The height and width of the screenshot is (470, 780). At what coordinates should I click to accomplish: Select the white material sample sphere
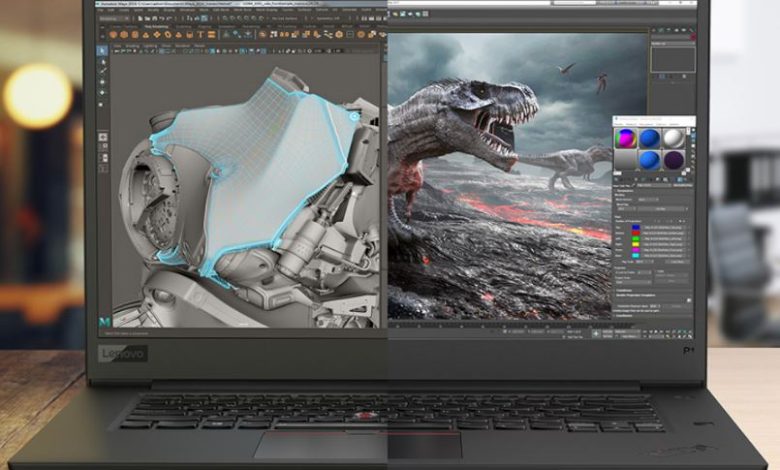(x=673, y=138)
